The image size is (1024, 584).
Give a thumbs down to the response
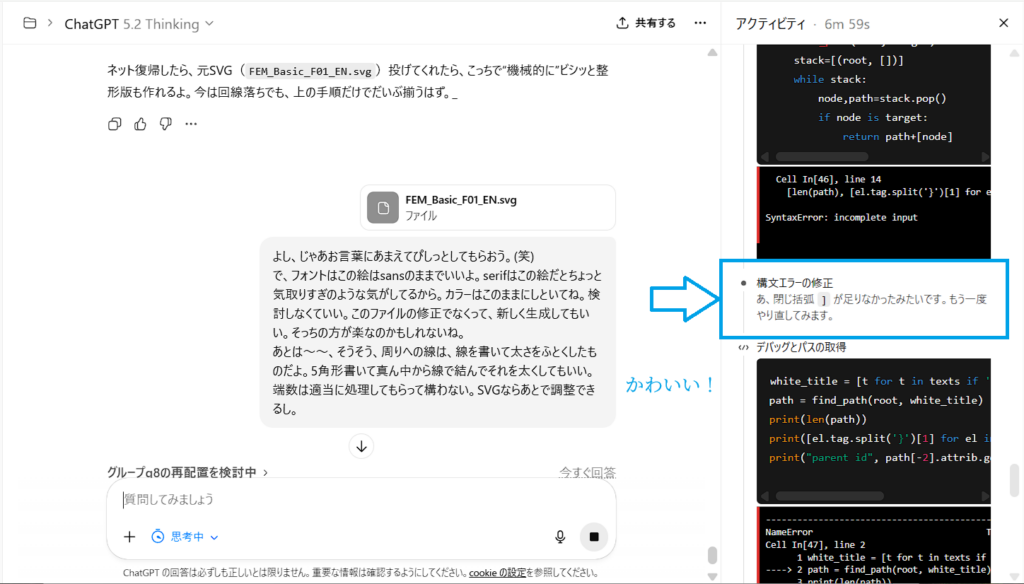pyautogui.click(x=165, y=124)
